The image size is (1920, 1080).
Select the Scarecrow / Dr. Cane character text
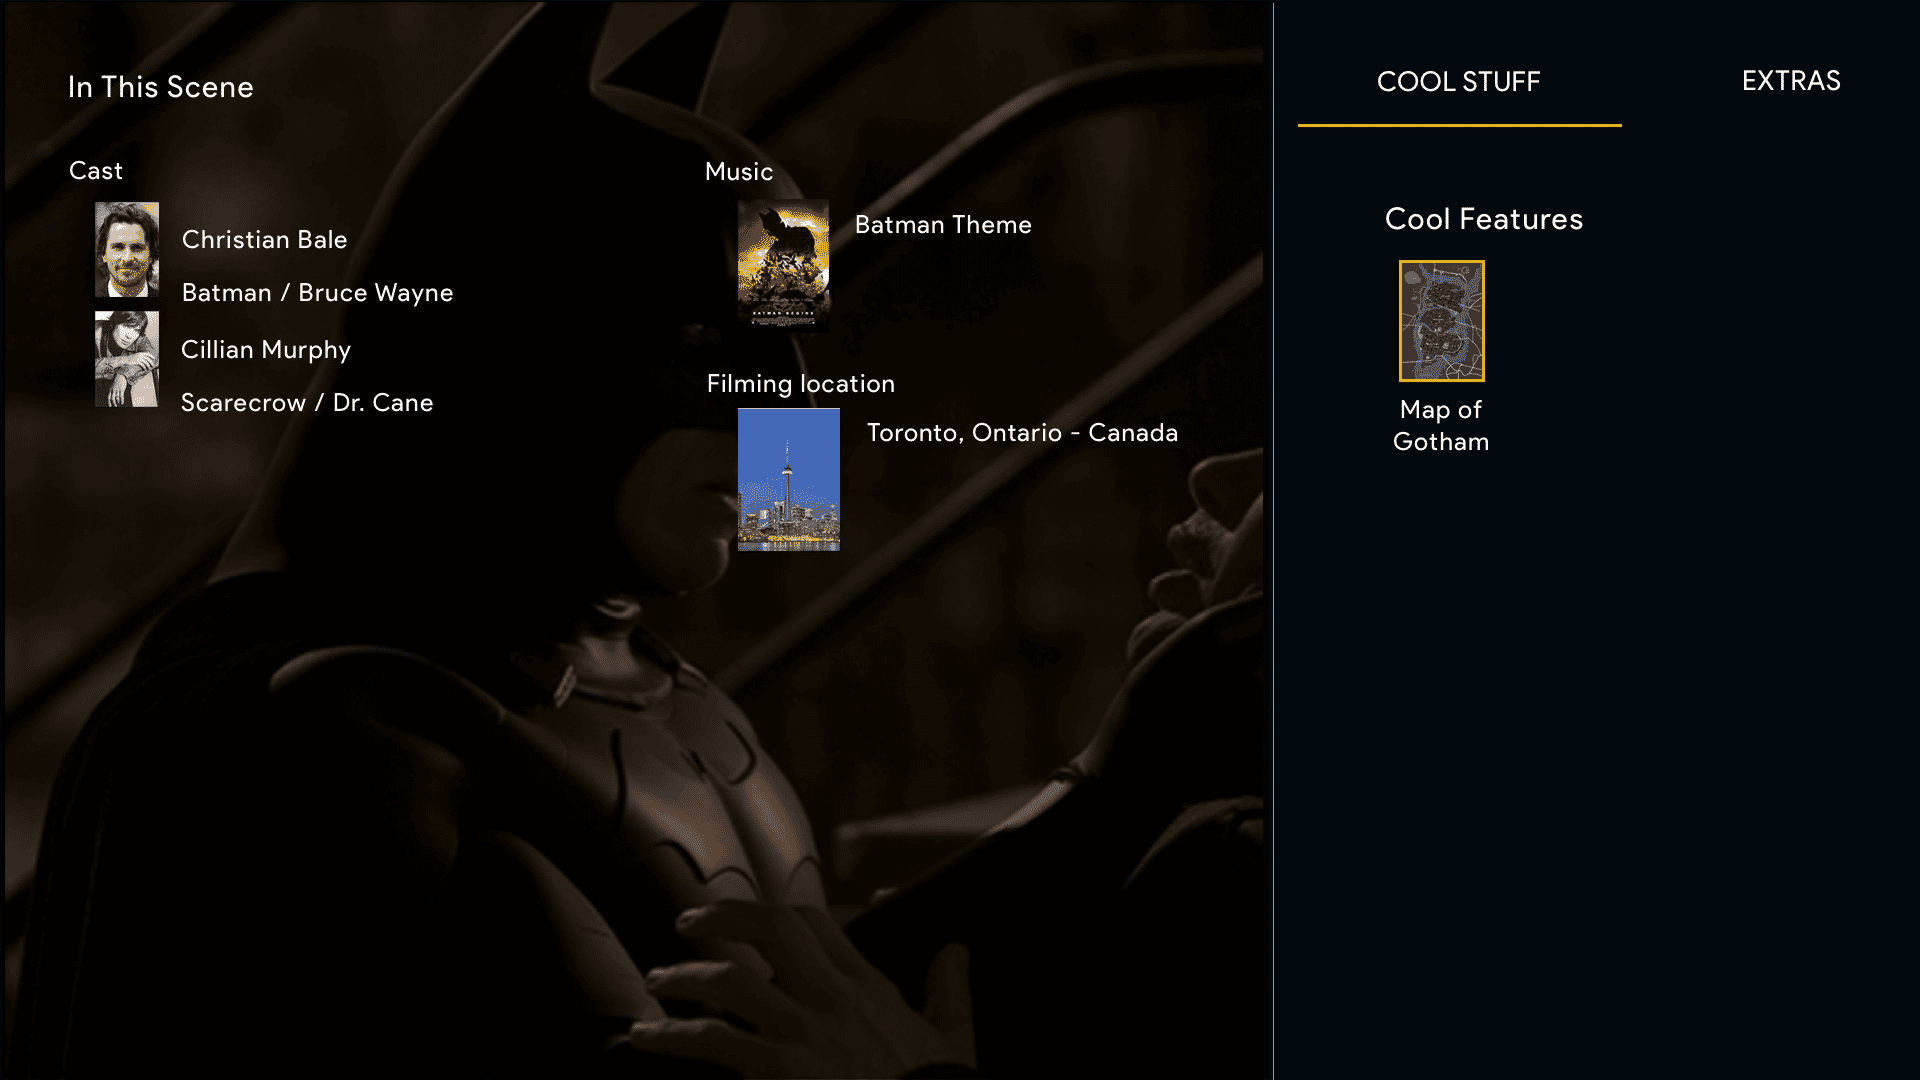[307, 403]
